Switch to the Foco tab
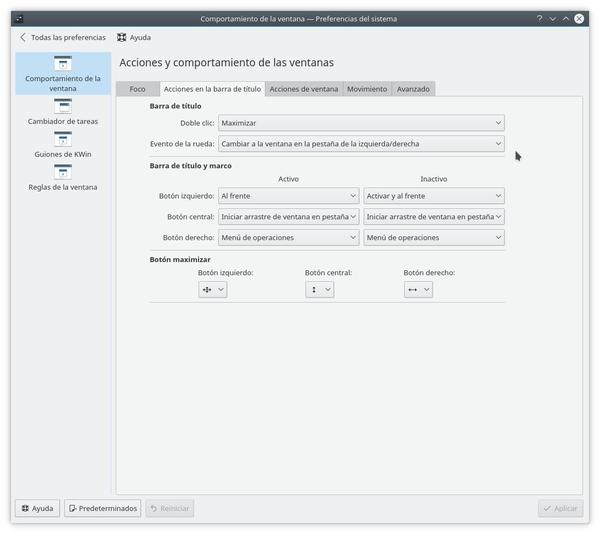The image size is (600, 534). point(137,89)
